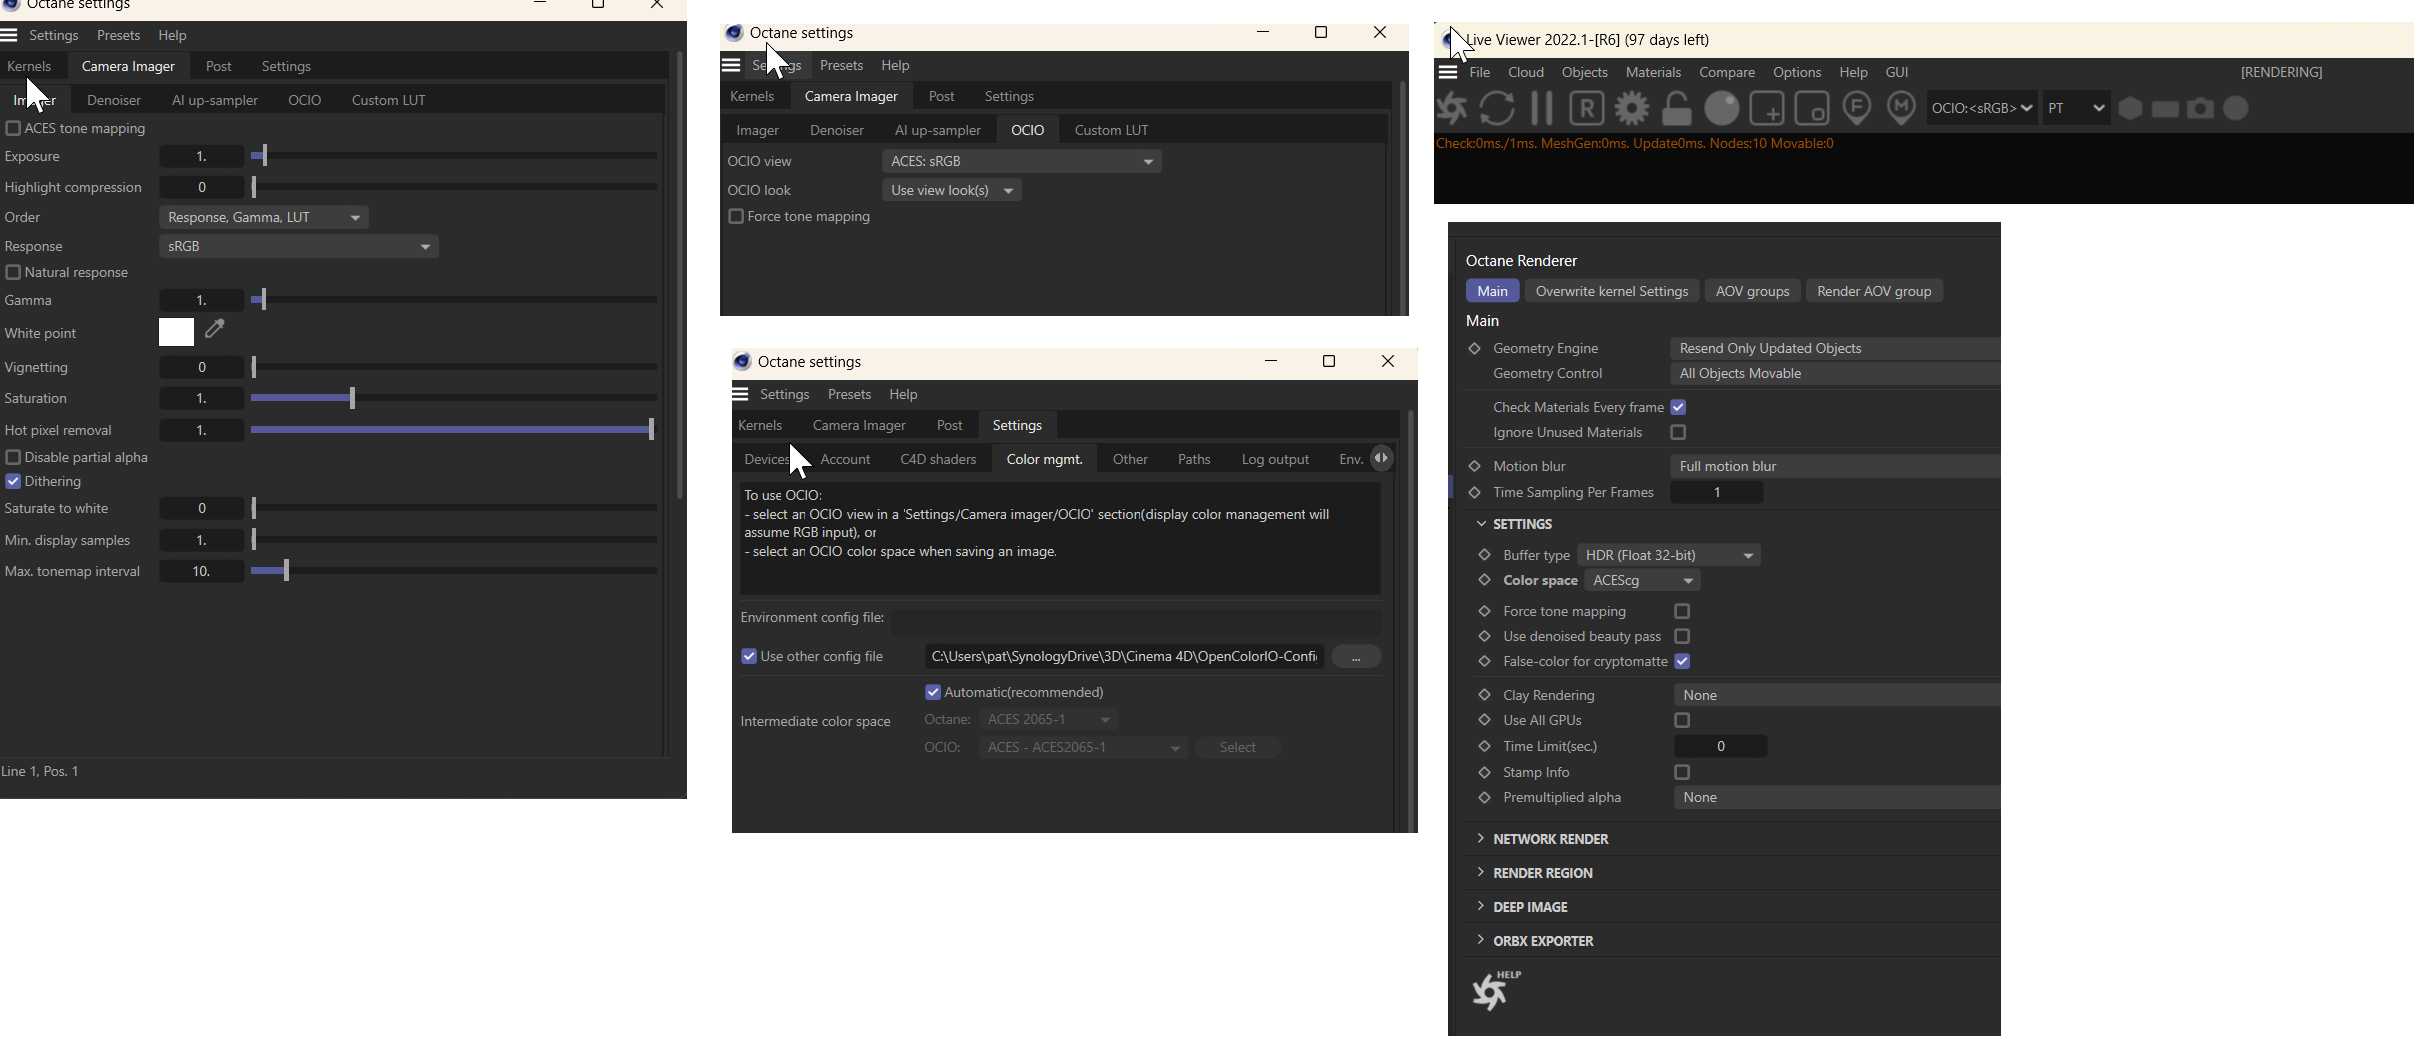Open the Order dropdown showing Response, Gamma, LUT
2436x1060 pixels.
[264, 217]
